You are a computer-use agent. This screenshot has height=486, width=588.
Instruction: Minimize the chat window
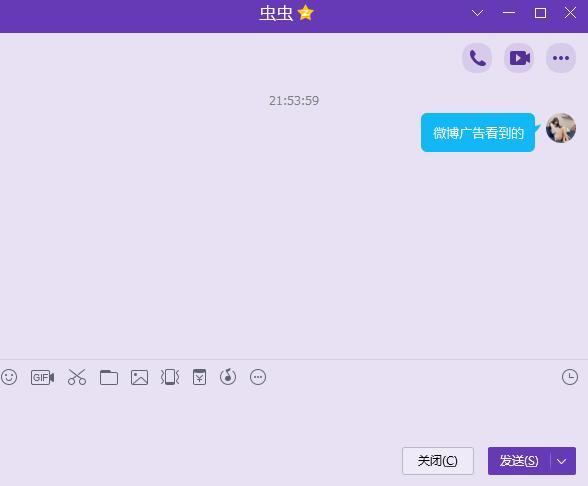(509, 14)
